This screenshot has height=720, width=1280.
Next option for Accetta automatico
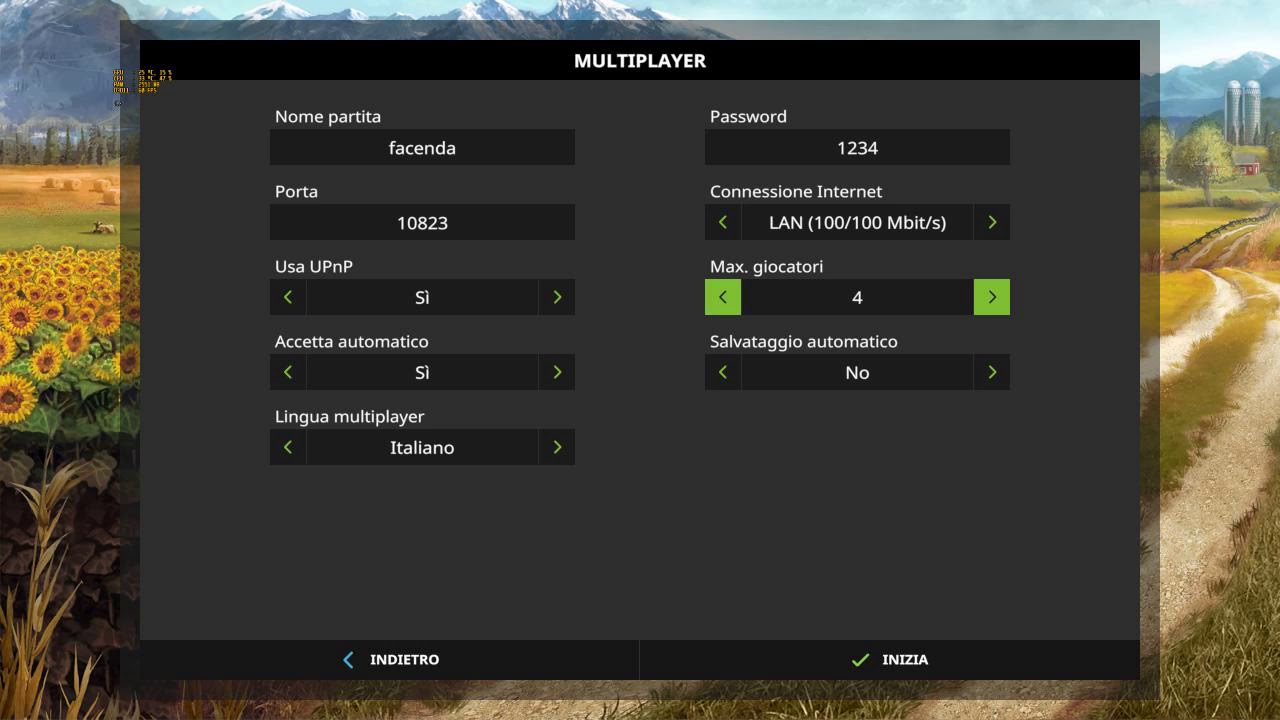[557, 372]
